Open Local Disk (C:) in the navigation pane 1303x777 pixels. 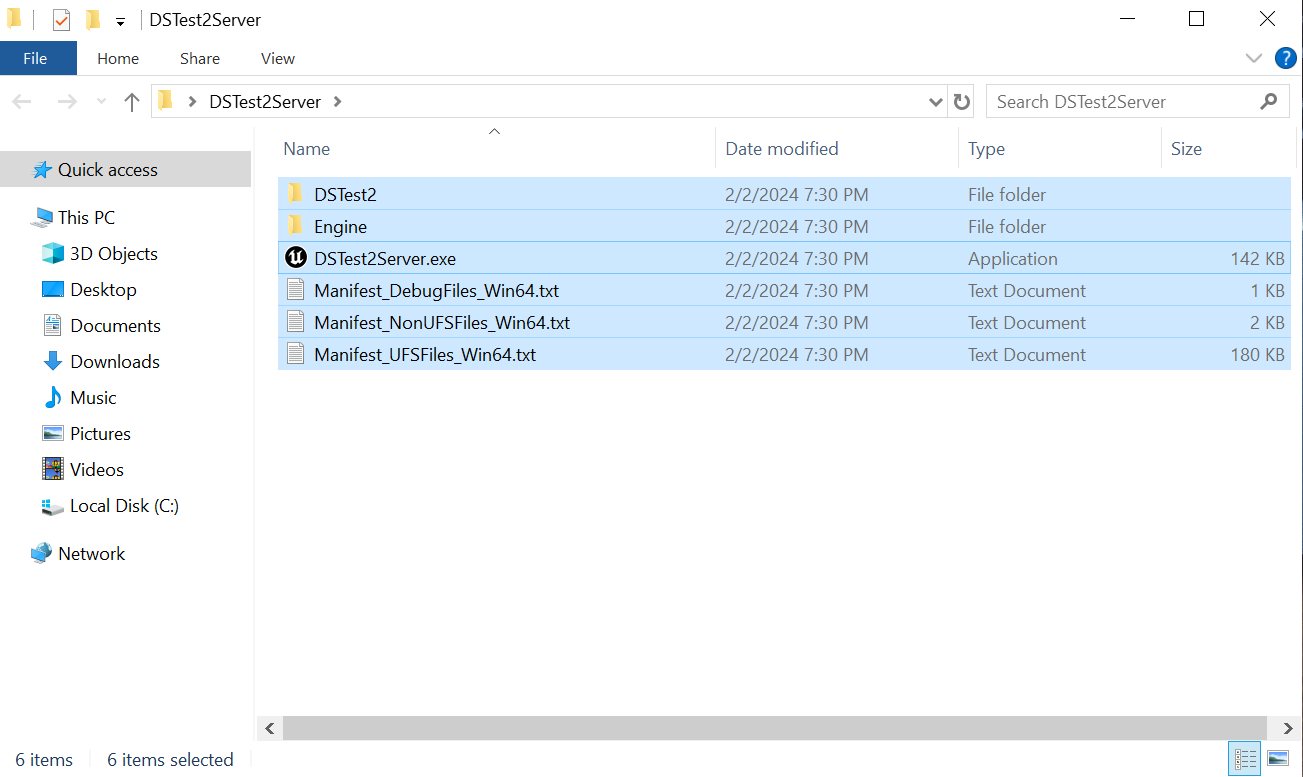point(124,505)
